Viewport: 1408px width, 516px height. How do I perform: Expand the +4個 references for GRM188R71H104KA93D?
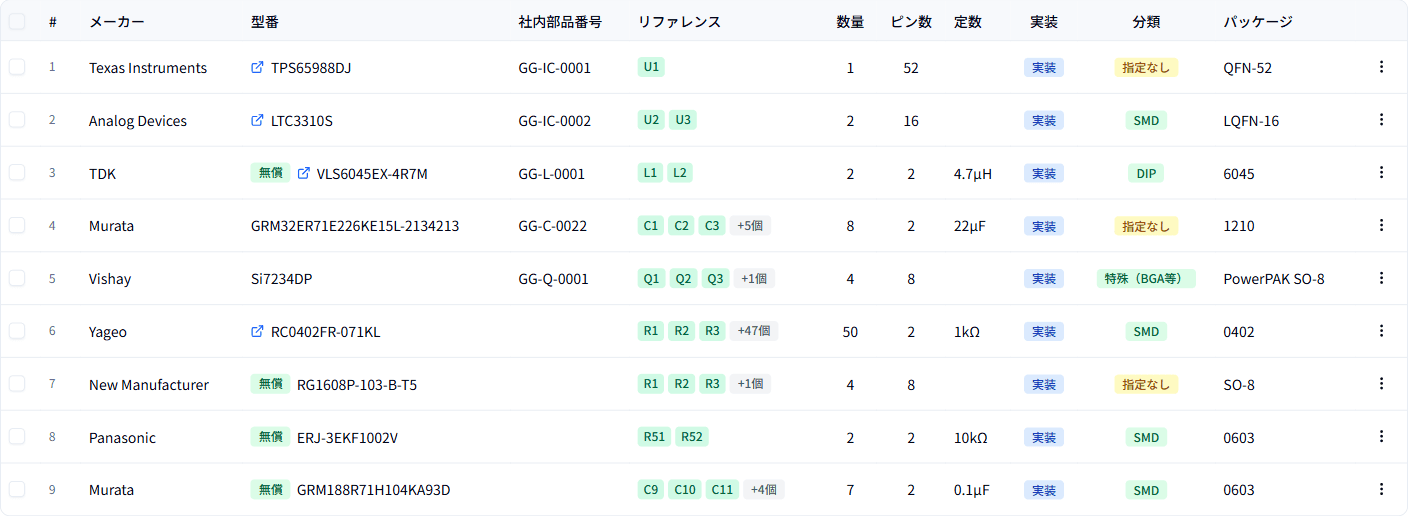764,490
